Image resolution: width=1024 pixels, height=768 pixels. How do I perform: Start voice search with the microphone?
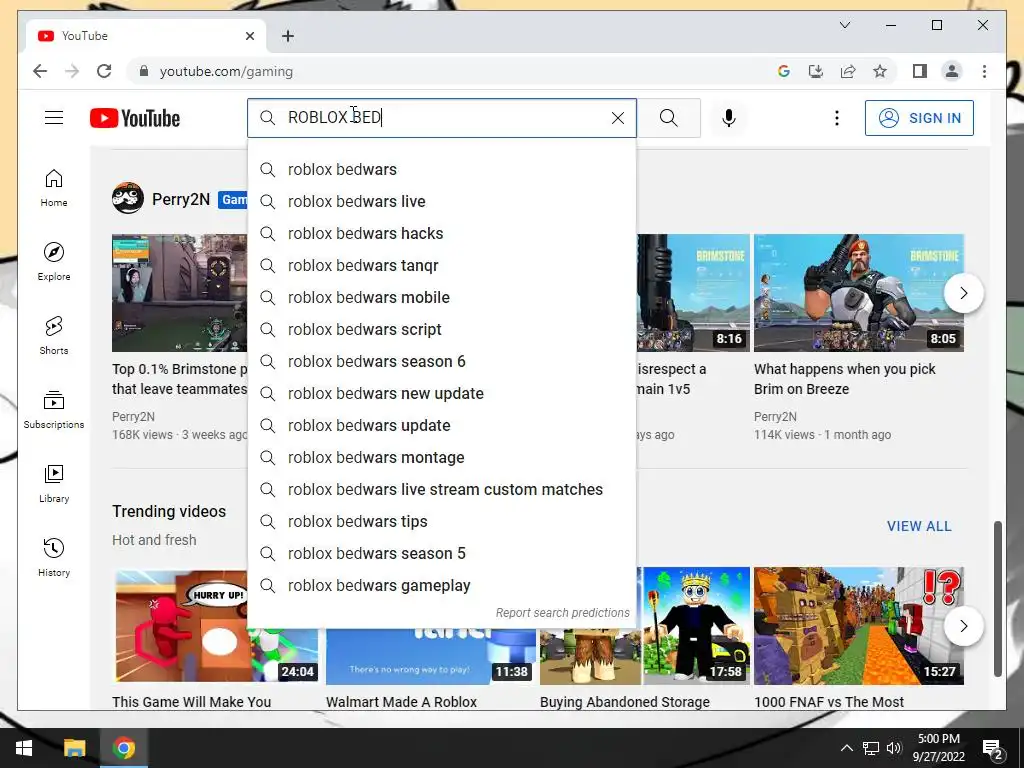point(729,118)
